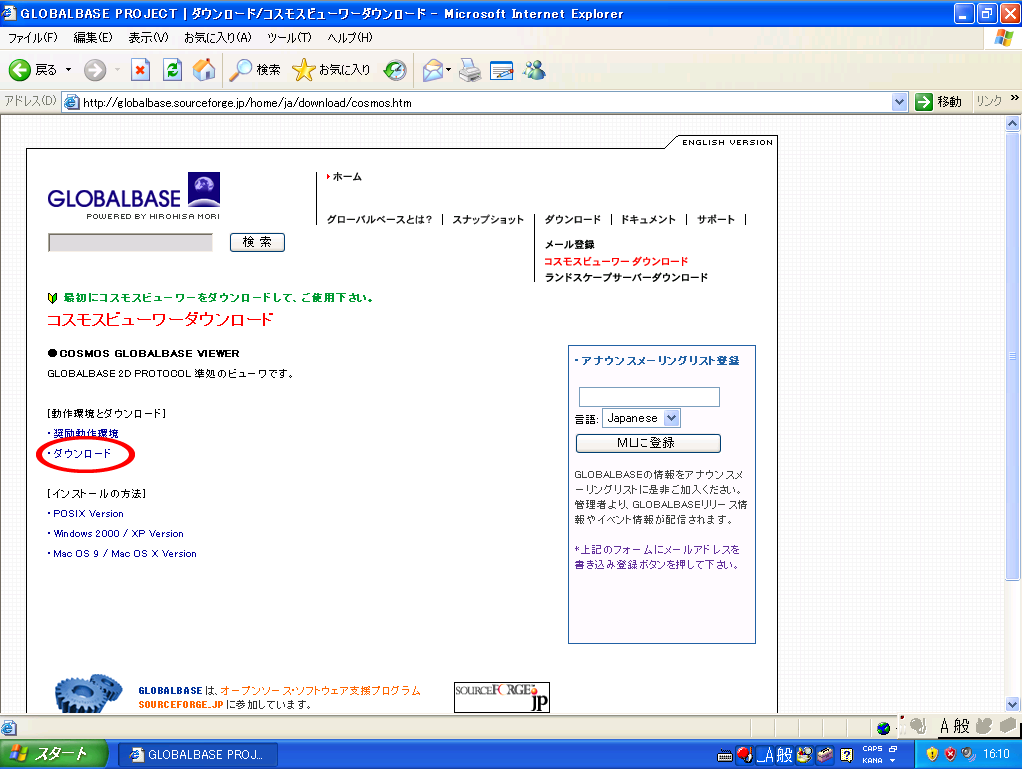Expand the address bar dropdown

click(x=899, y=102)
